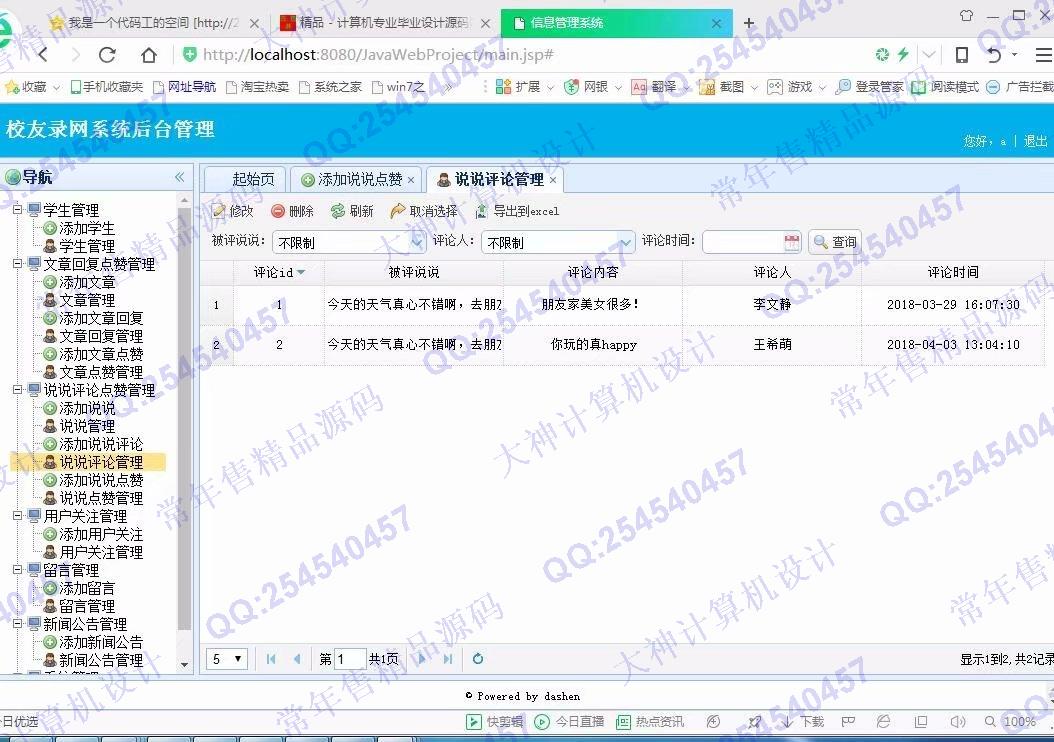The image size is (1054, 742).
Task: Click the 网址导航 bookmark
Action: pyautogui.click(x=185, y=87)
